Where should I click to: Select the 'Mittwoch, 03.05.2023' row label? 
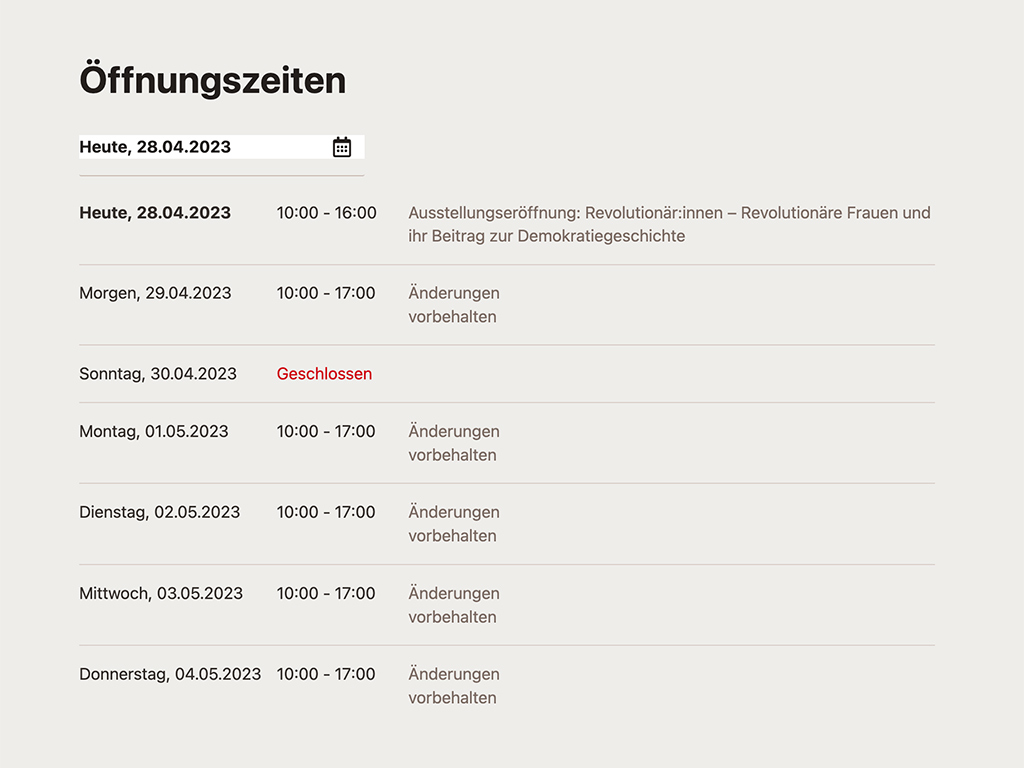pyautogui.click(x=161, y=593)
